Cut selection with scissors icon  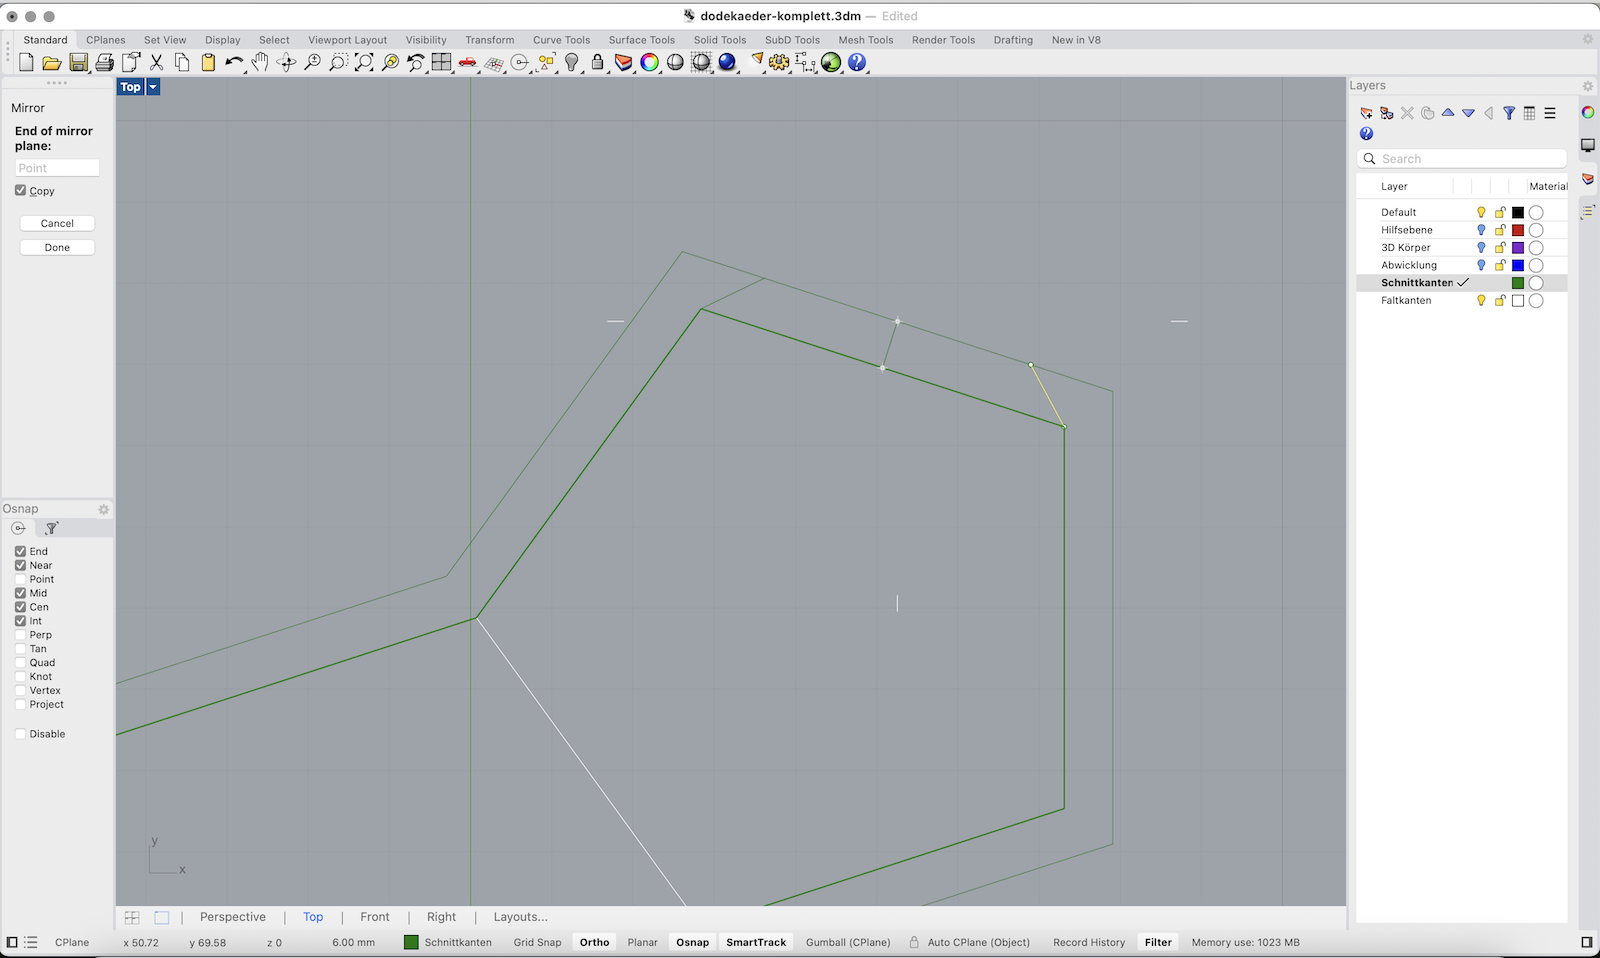[156, 62]
